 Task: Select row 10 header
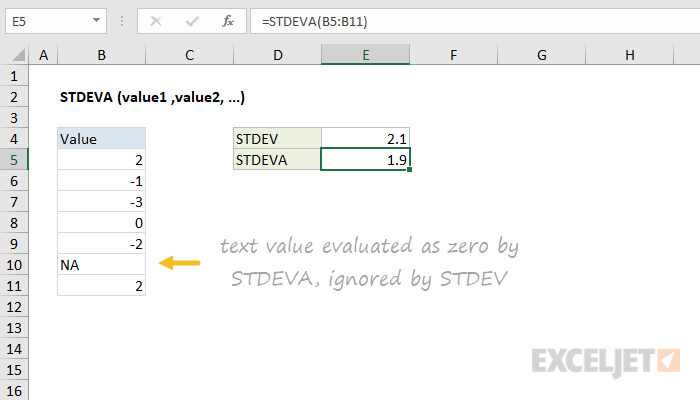pyautogui.click(x=14, y=265)
